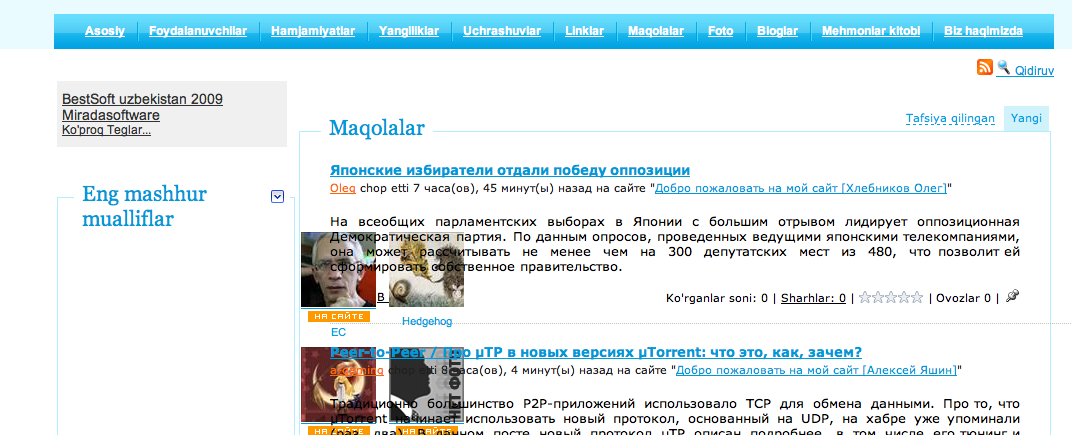Navigate to Mehmonlar kitobi page
This screenshot has height=435, width=1072.
[x=870, y=31]
